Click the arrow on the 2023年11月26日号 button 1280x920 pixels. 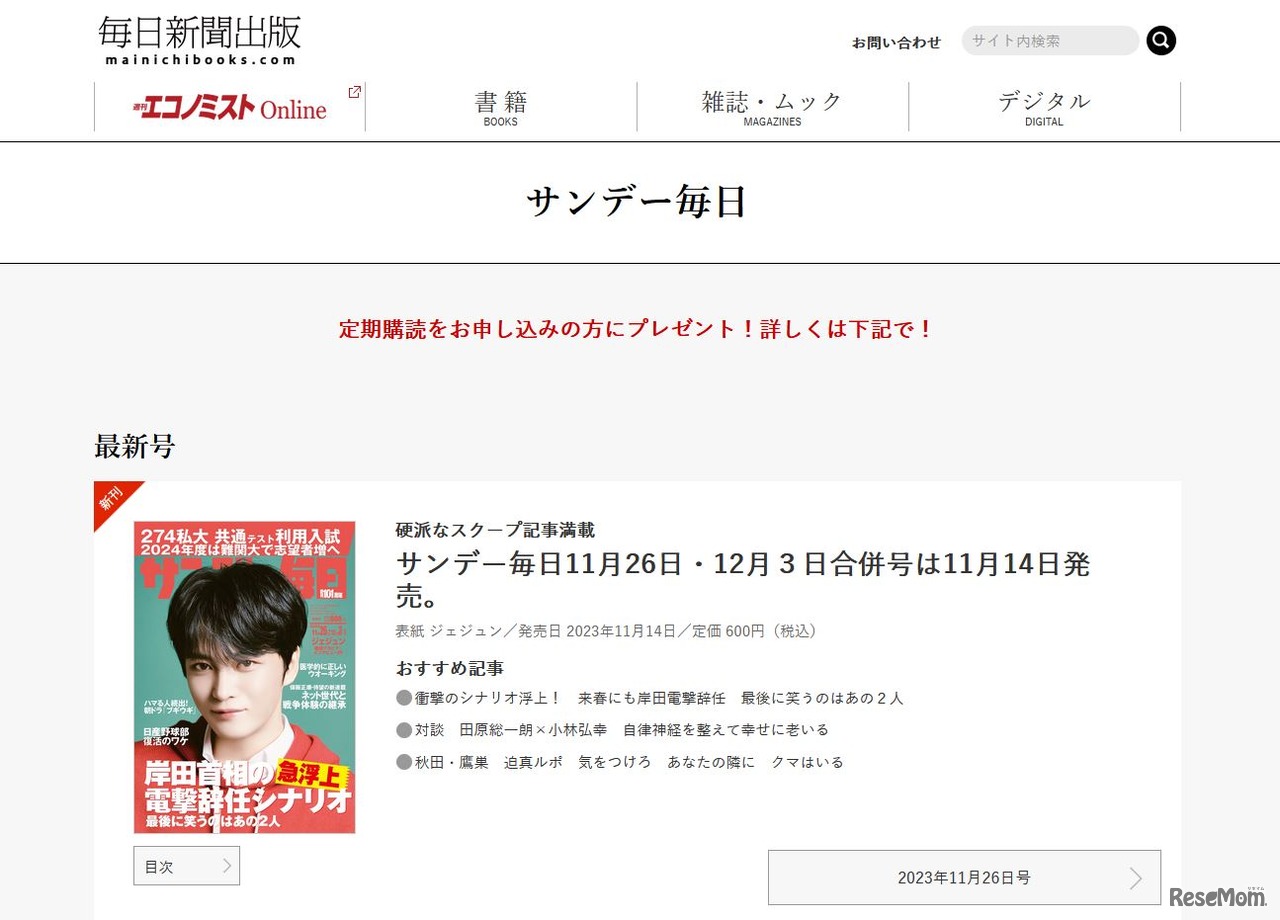coord(1135,878)
